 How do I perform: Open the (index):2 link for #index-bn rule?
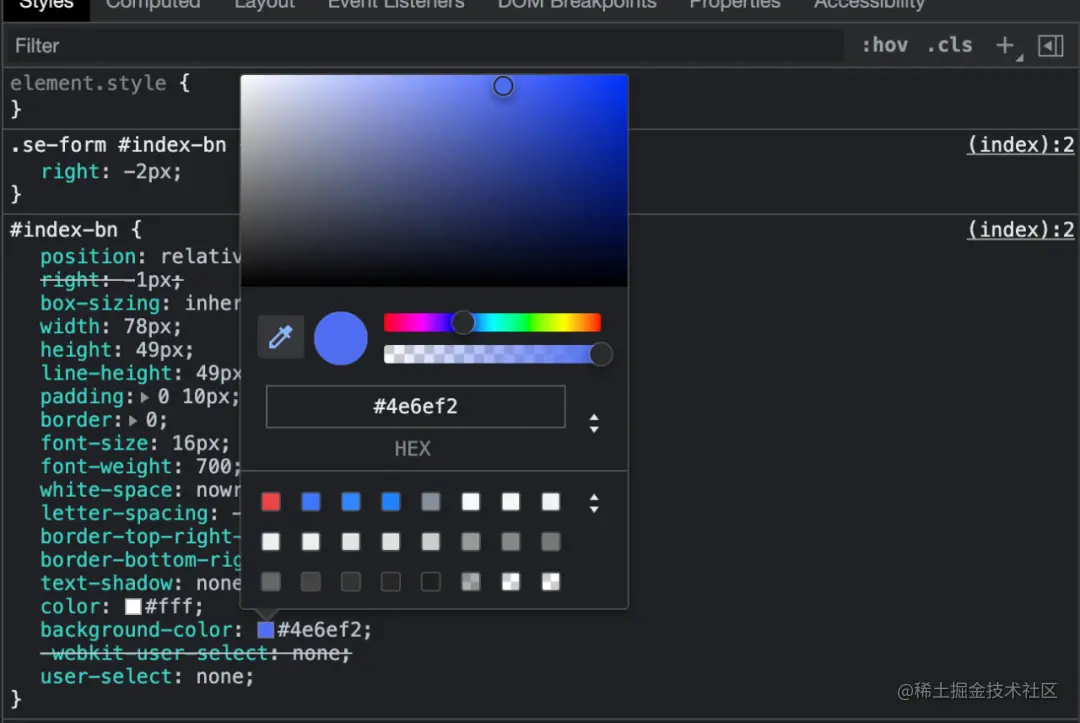click(1020, 229)
